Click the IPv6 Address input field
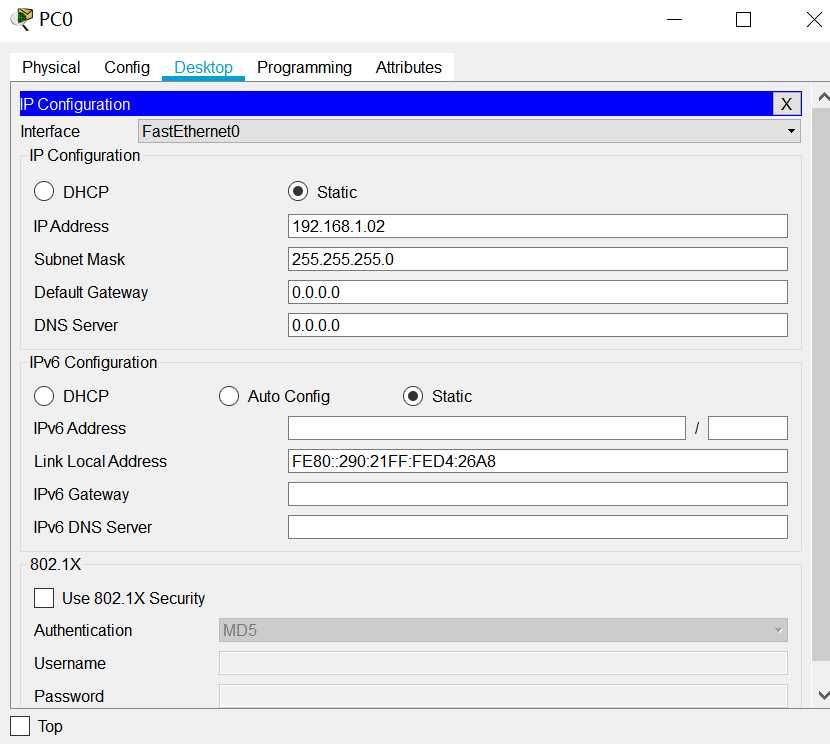Screen dimensions: 830x744 point(486,428)
